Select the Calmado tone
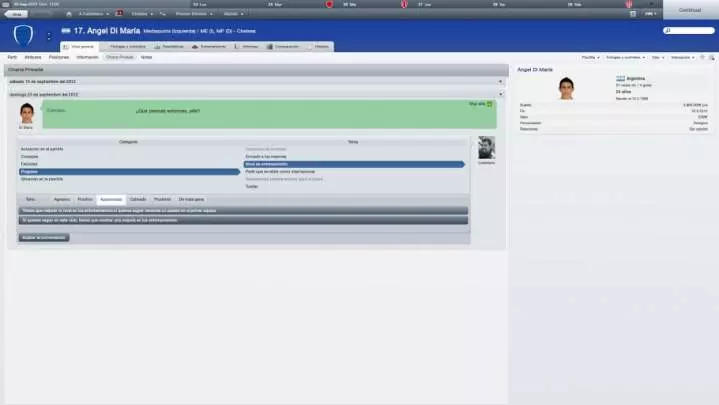719x405 pixels. click(138, 200)
